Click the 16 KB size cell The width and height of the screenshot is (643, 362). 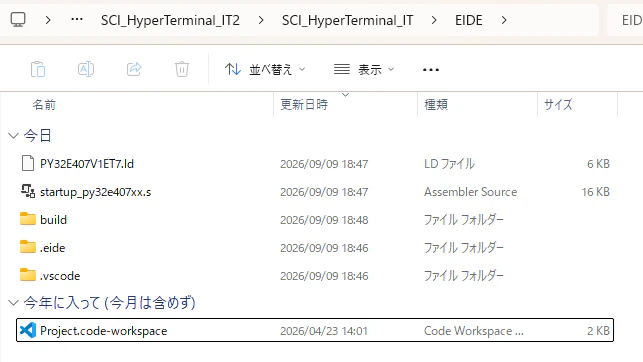coord(595,192)
